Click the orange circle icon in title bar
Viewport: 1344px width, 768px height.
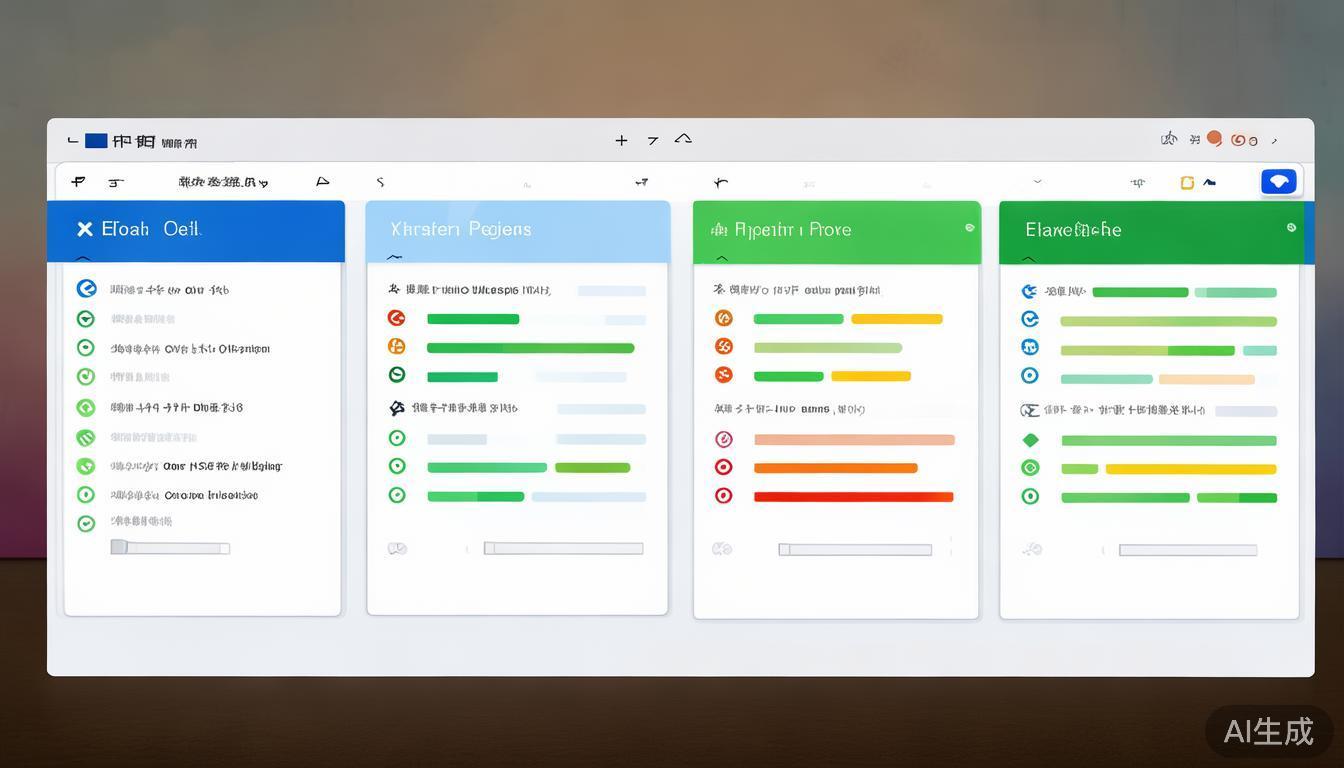click(1214, 139)
